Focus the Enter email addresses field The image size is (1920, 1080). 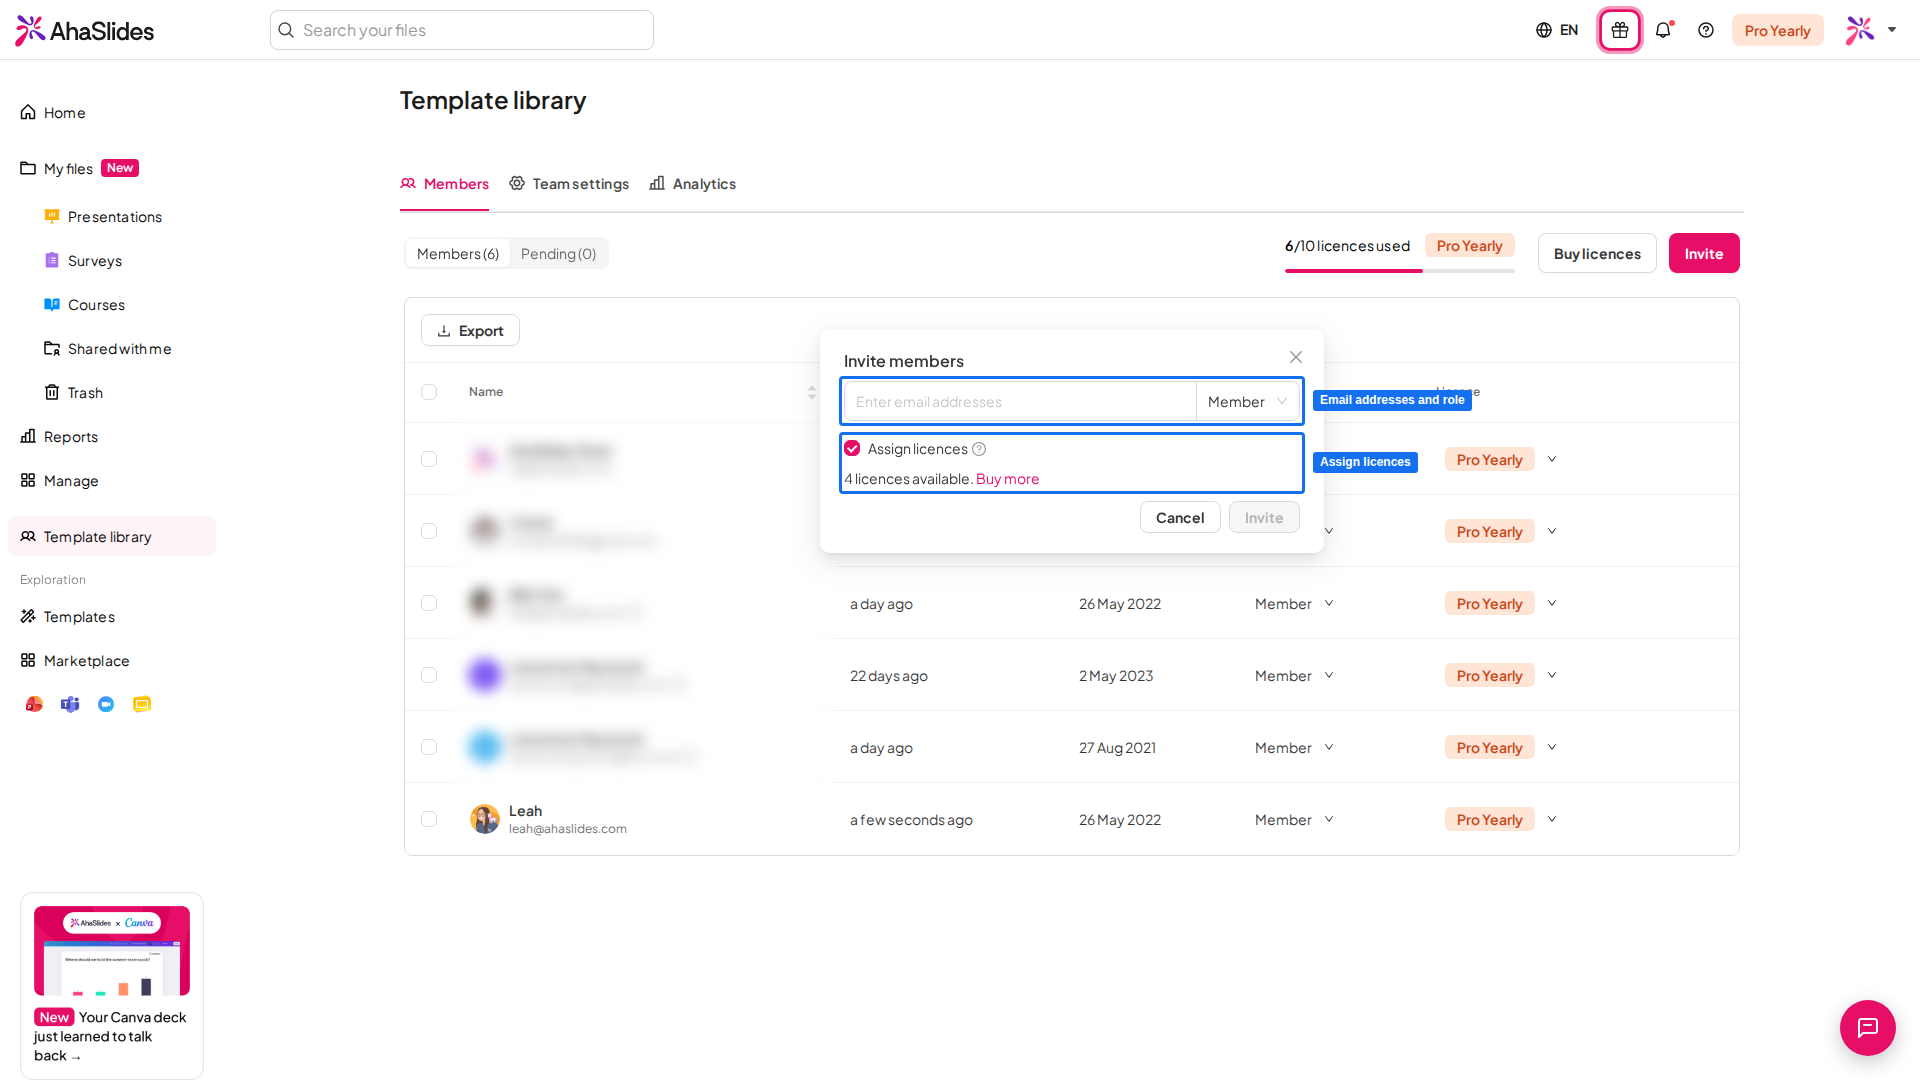tap(1020, 401)
